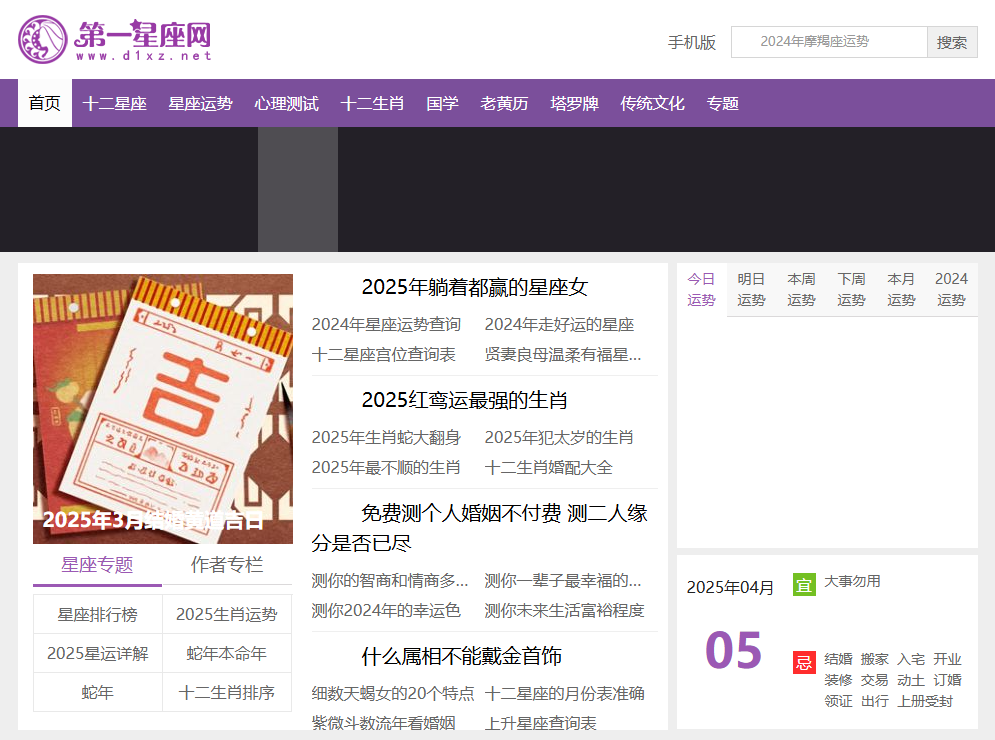This screenshot has width=995, height=740.
Task: Open 2025年躺着都赢的星座女 headline
Action: [x=474, y=288]
